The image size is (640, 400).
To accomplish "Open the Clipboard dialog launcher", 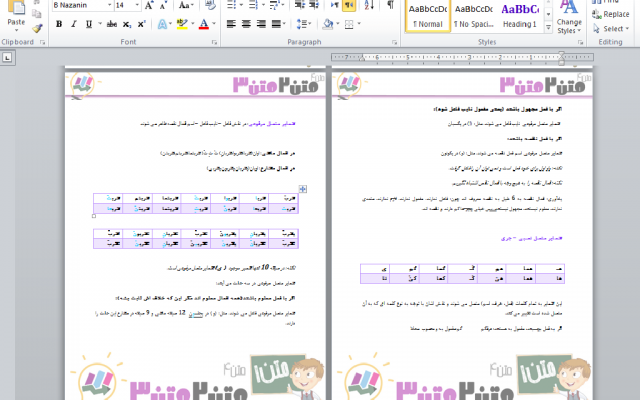I will [42, 42].
